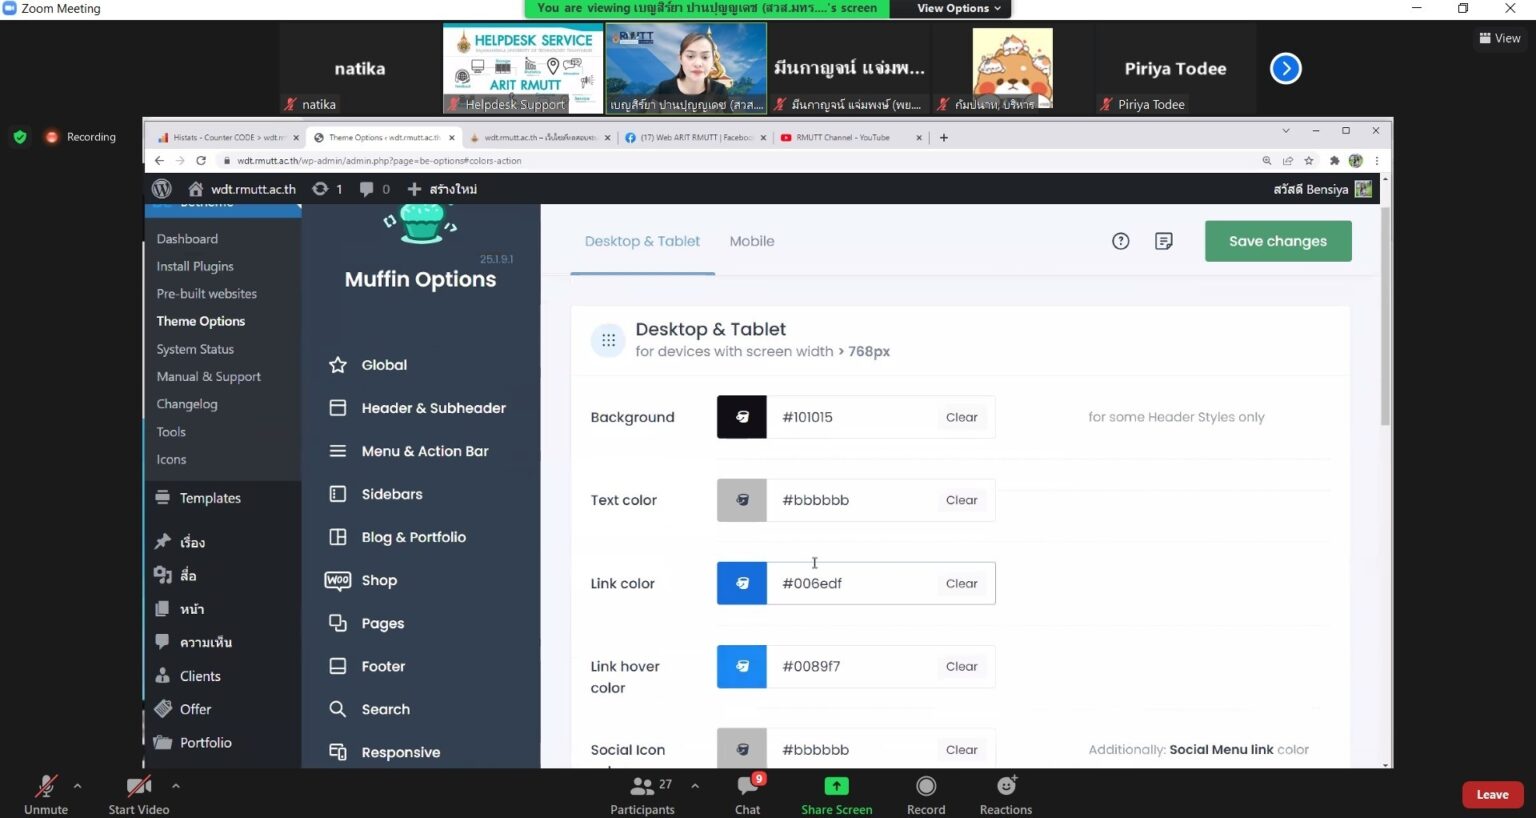The width and height of the screenshot is (1536, 818).
Task: Clear the Link color value
Action: pos(962,583)
